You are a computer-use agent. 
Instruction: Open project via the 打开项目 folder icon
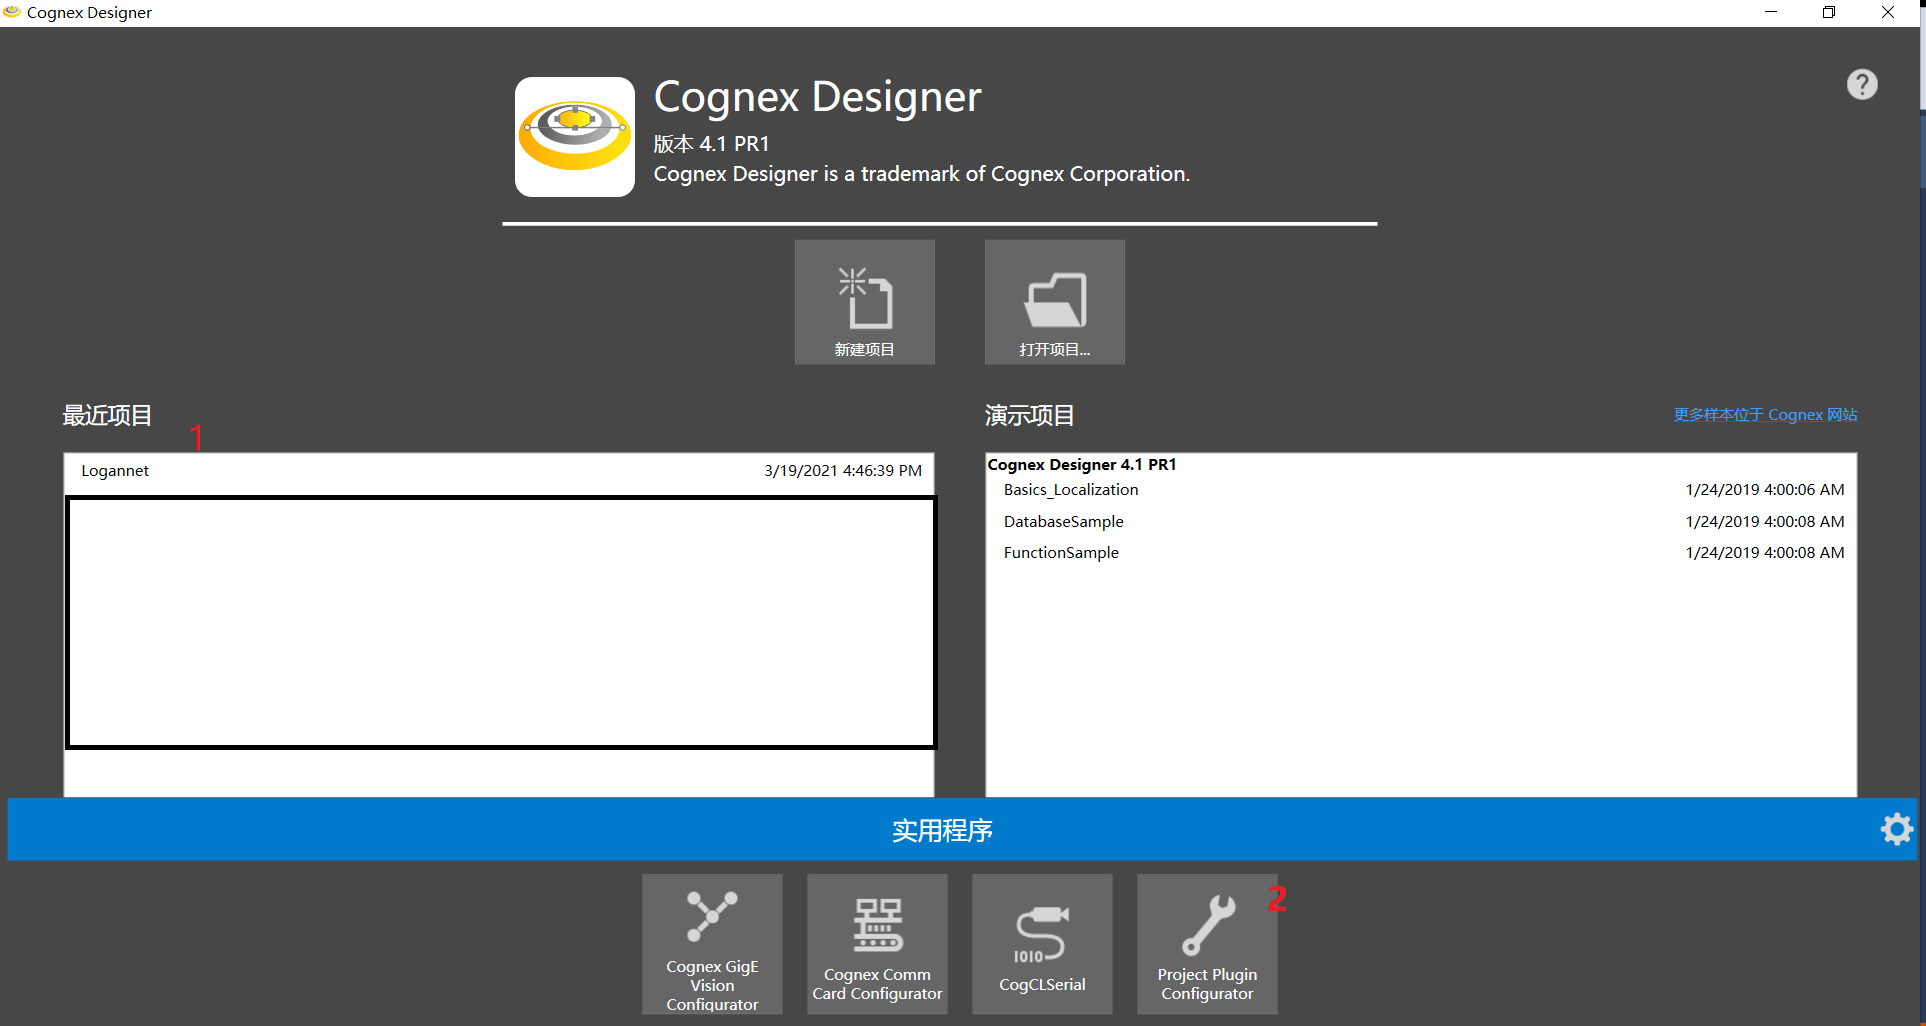(x=1055, y=302)
